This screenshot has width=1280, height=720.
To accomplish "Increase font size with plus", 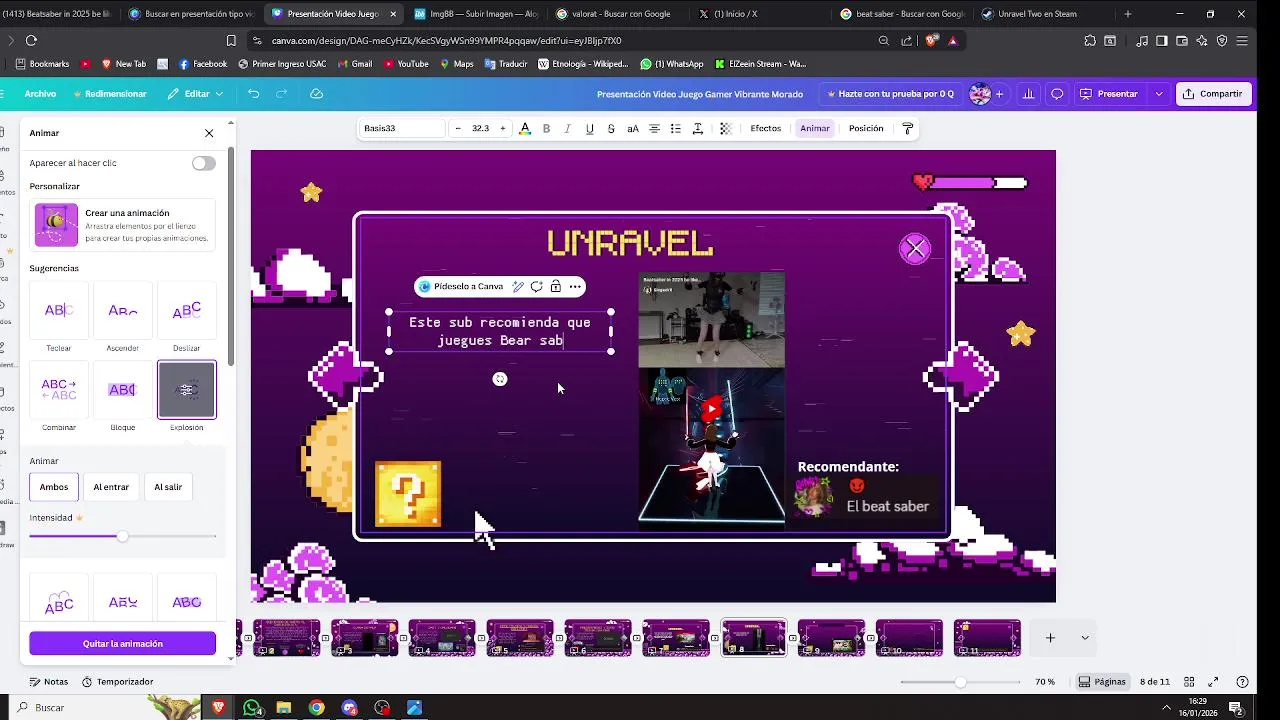I will coord(503,128).
